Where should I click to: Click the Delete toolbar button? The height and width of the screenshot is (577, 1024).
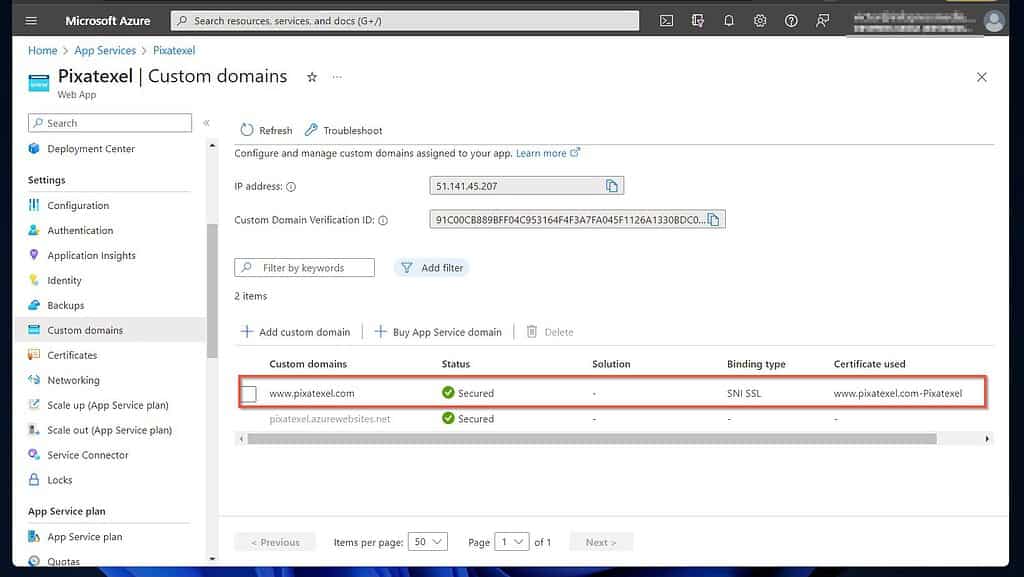550,332
